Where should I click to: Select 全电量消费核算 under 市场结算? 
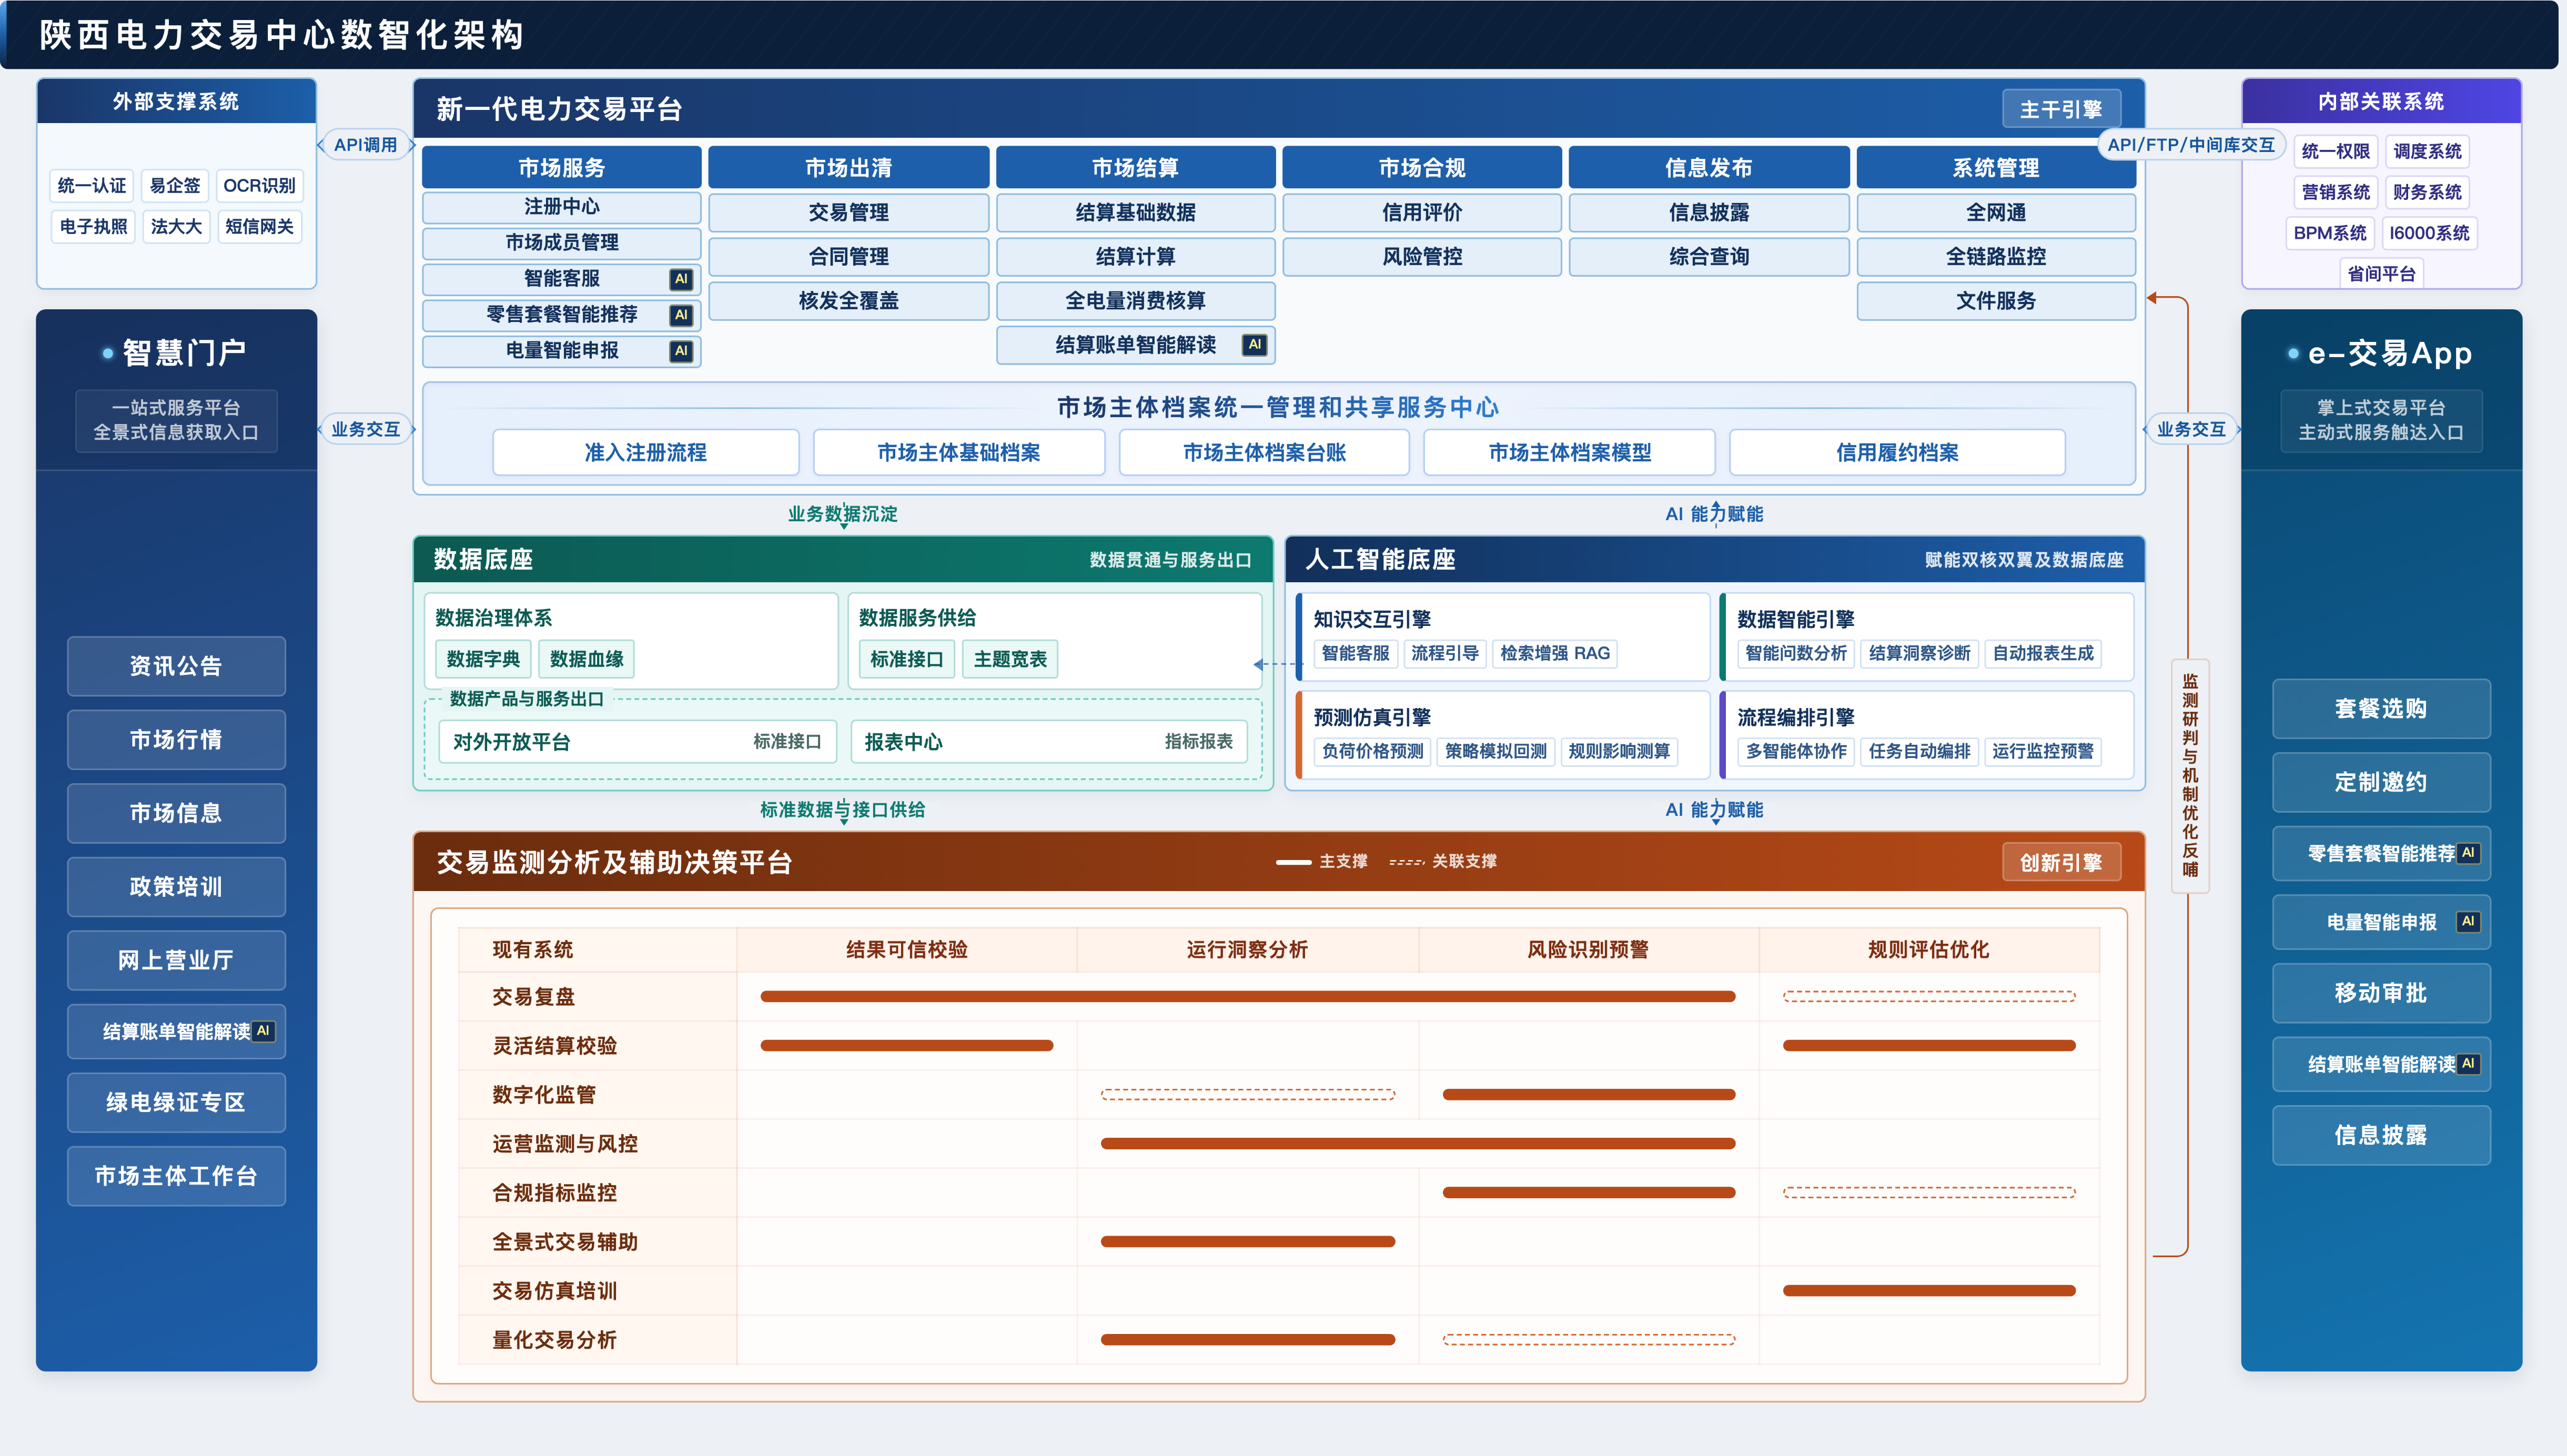click(1135, 301)
